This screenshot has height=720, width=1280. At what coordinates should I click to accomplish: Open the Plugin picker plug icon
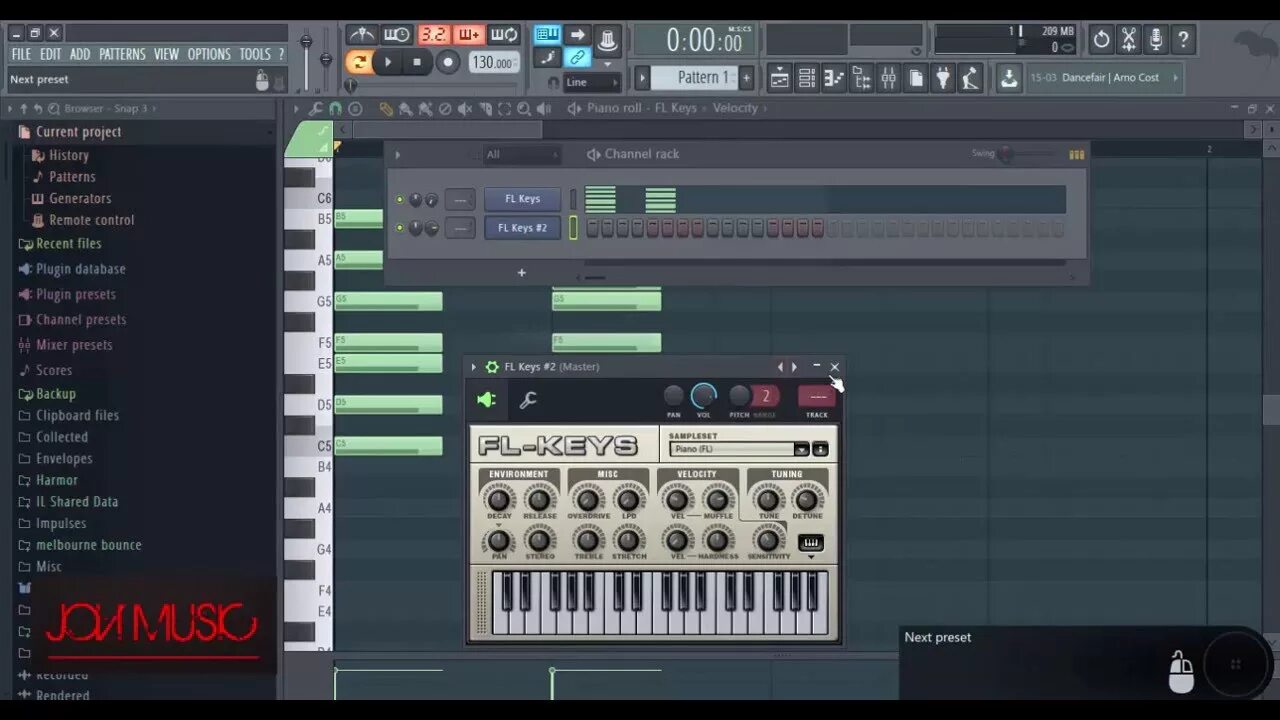(x=942, y=78)
